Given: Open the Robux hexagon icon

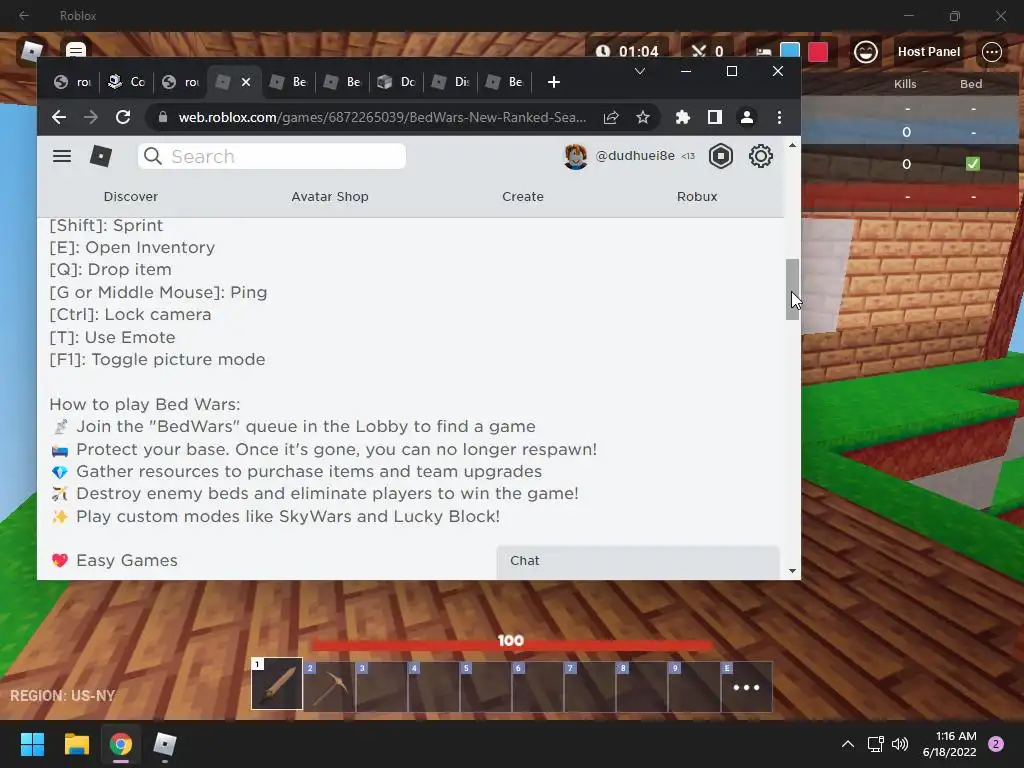Looking at the screenshot, I should click(721, 156).
